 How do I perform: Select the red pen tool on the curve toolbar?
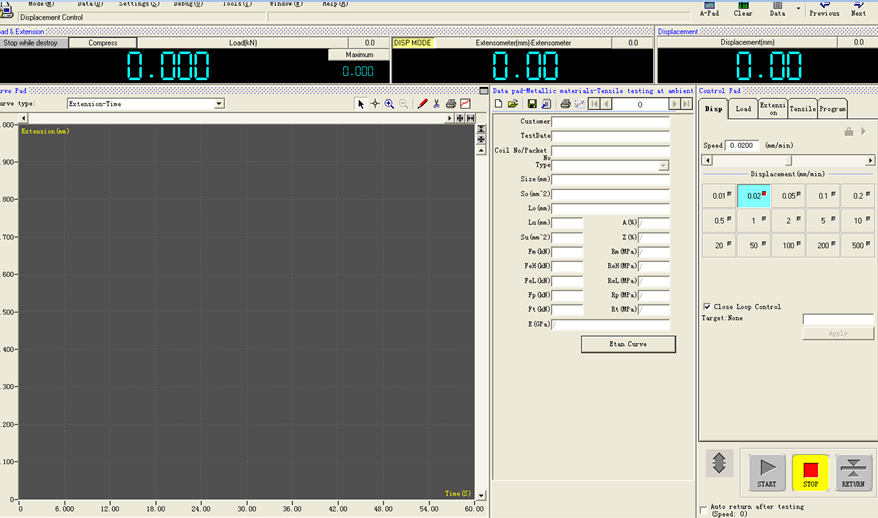tap(422, 104)
